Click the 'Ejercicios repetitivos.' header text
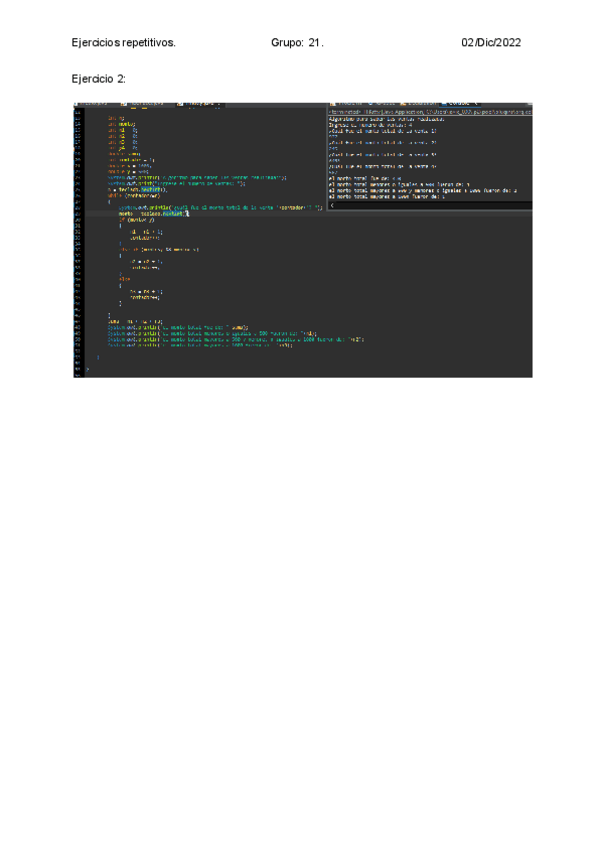 coord(124,43)
